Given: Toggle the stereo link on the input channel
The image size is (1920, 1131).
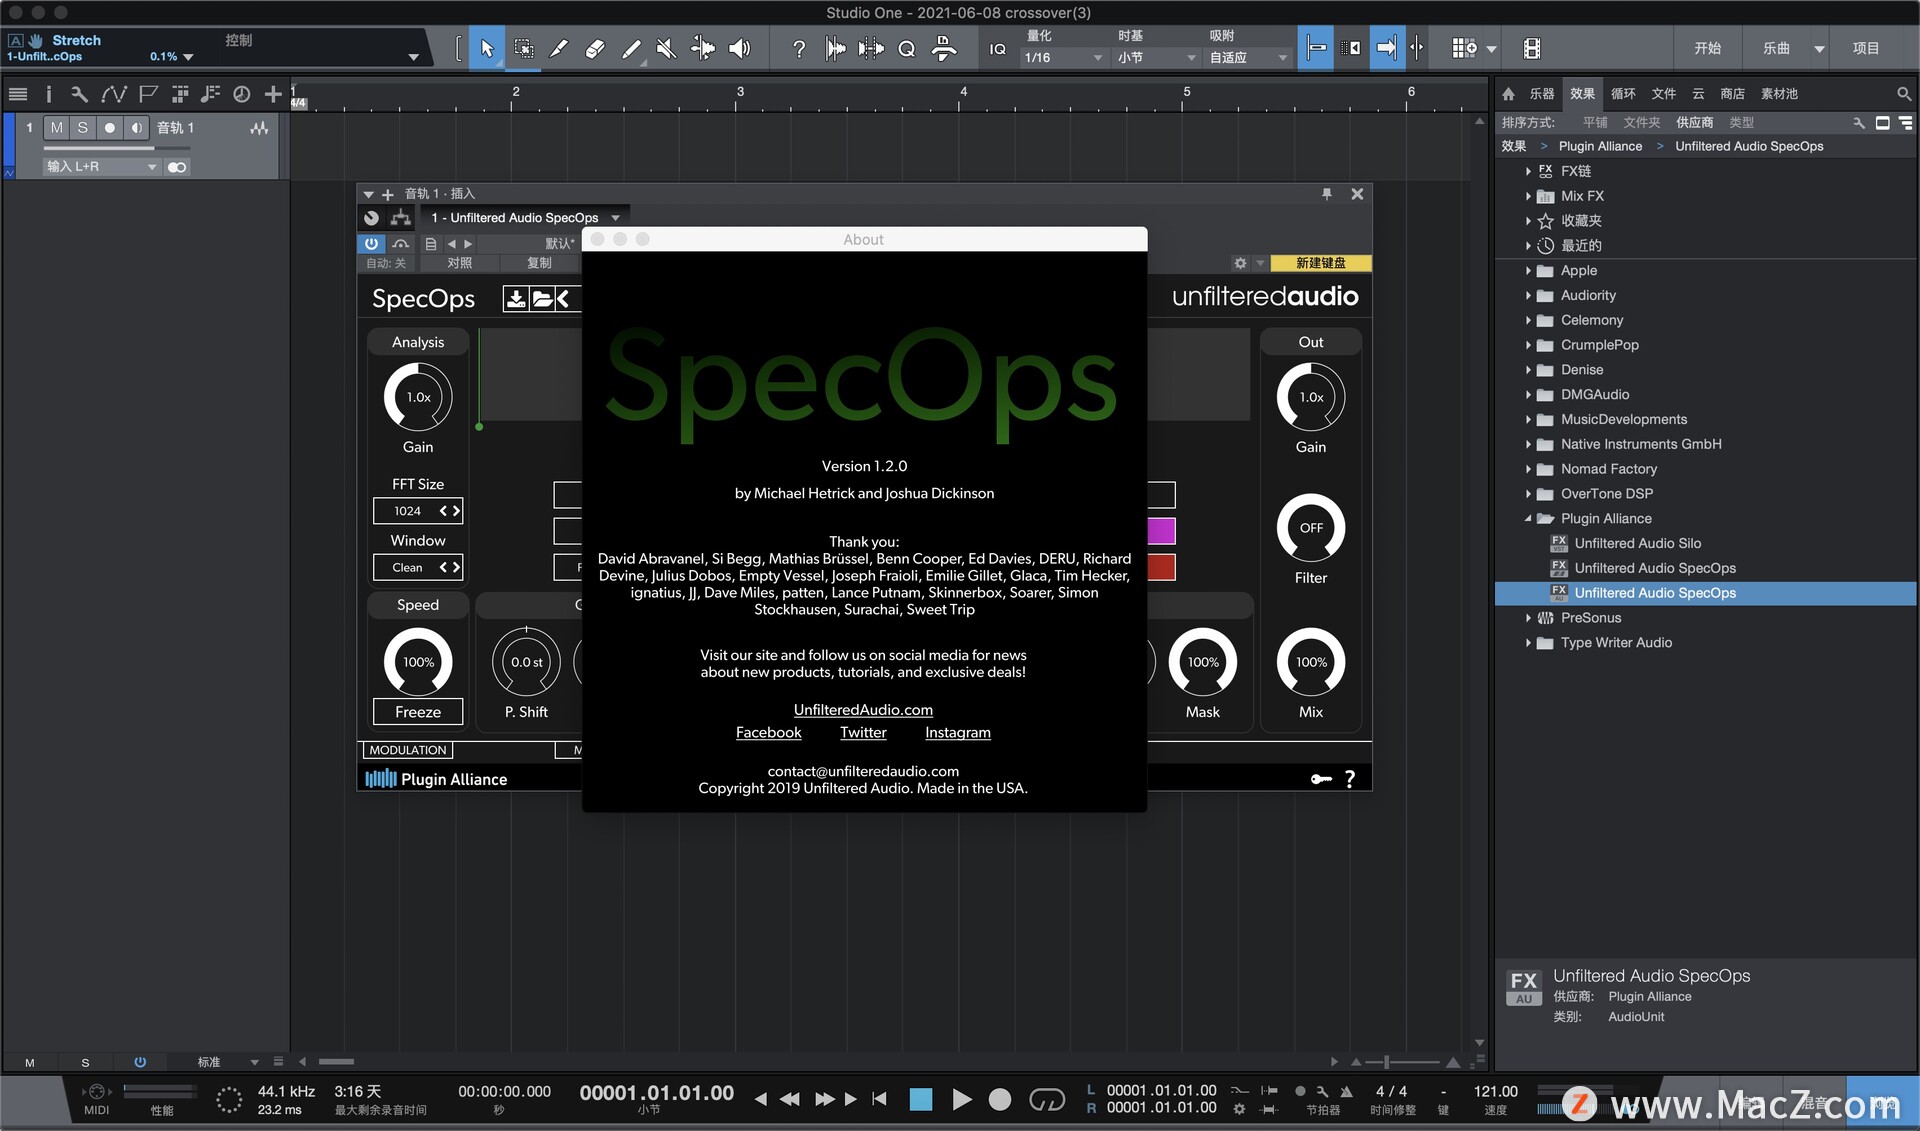Looking at the screenshot, I should tap(177, 167).
